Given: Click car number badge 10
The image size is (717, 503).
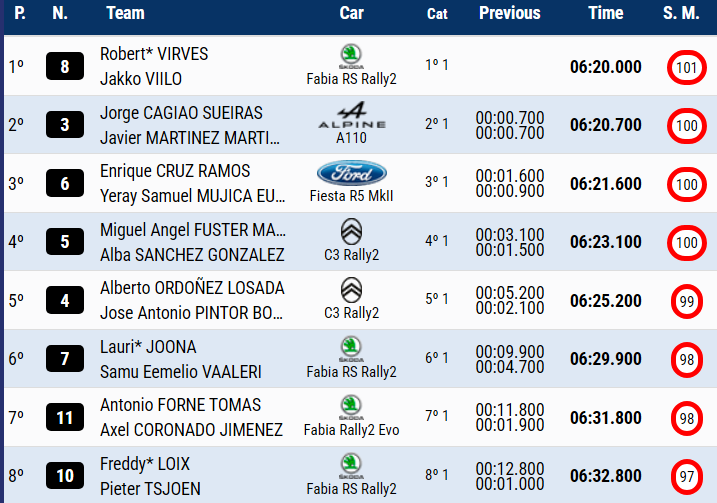Looking at the screenshot, I should [x=65, y=476].
